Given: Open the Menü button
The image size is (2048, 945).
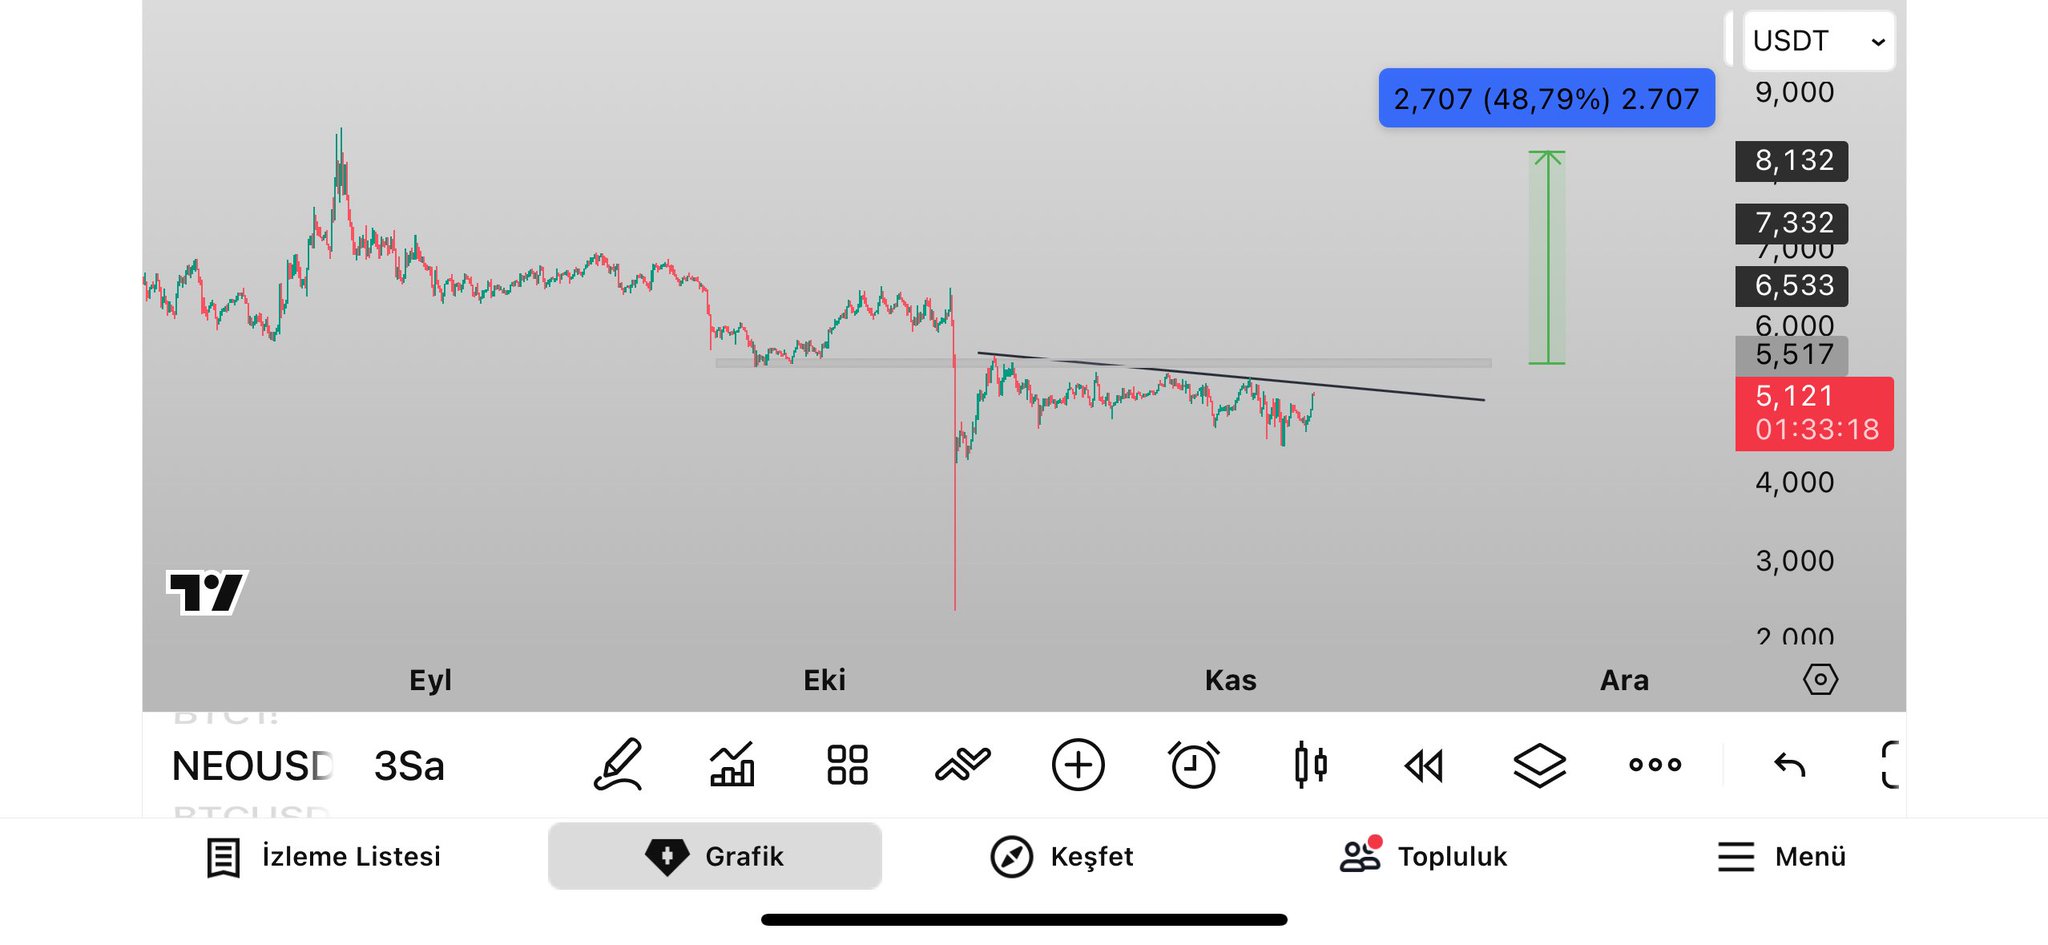Looking at the screenshot, I should click(1781, 857).
